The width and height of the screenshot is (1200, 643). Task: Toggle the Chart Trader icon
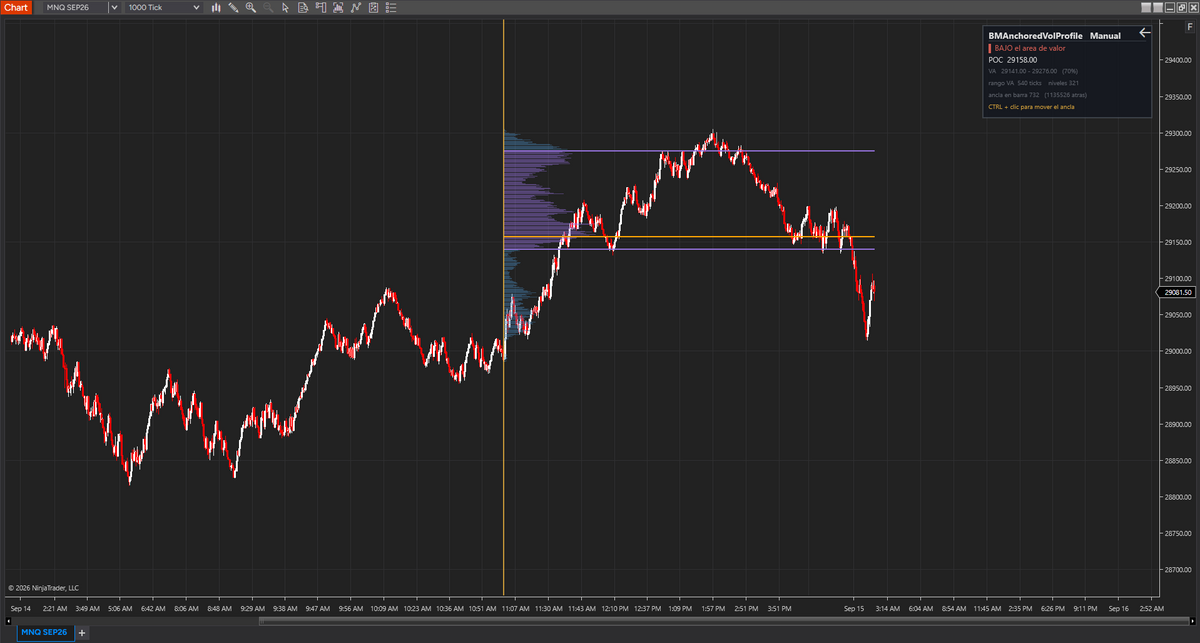pyautogui.click(x=319, y=7)
